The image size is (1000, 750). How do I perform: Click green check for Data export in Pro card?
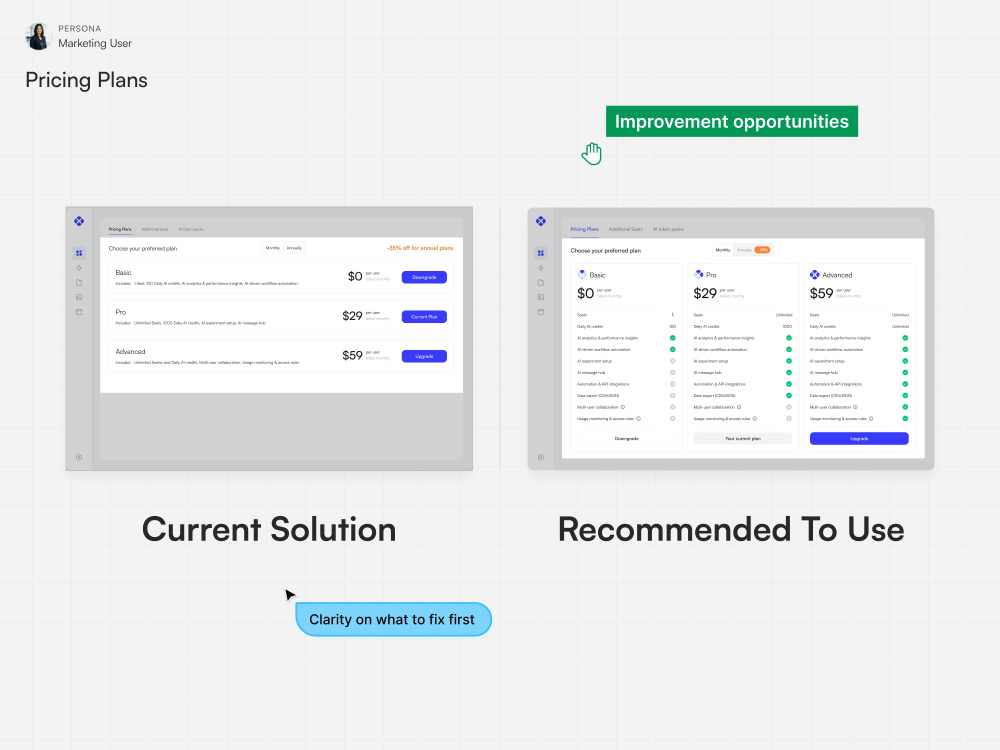[789, 395]
